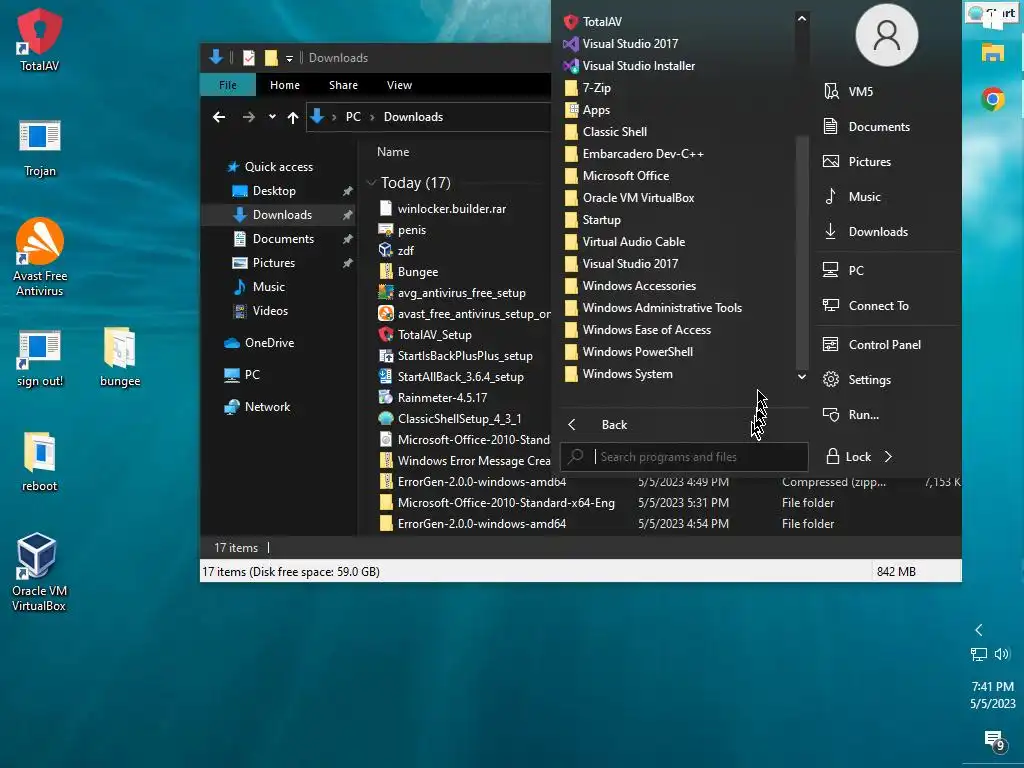Collapse the Today (17) group
The image size is (1024, 768).
pos(372,183)
